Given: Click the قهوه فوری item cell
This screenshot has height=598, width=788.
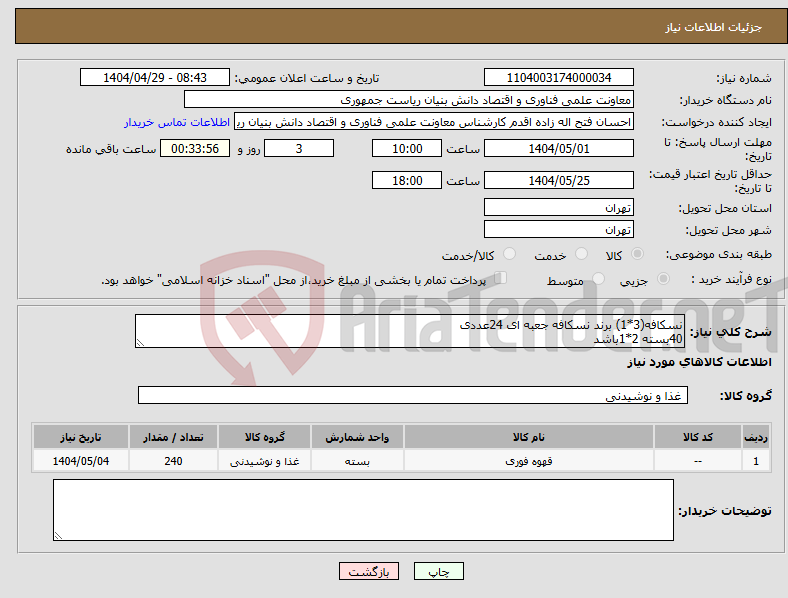Looking at the screenshot, I should (x=529, y=461).
